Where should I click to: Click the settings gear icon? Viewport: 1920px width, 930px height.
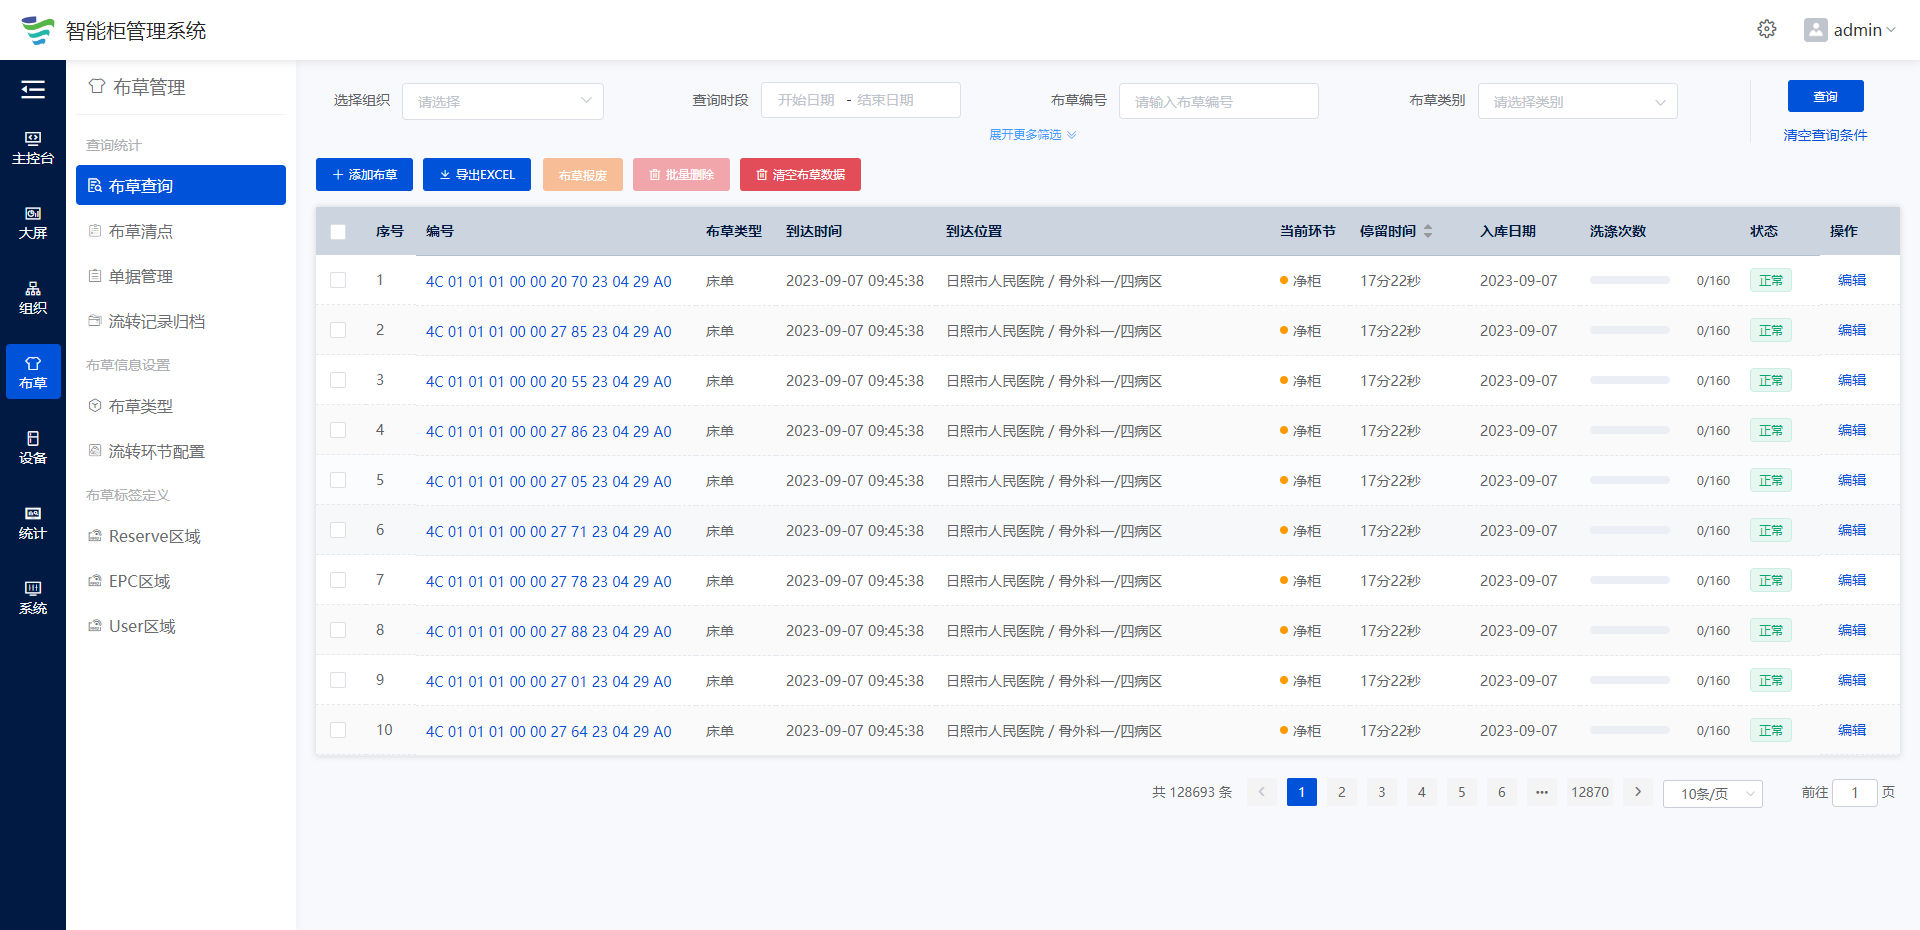pos(1767,29)
